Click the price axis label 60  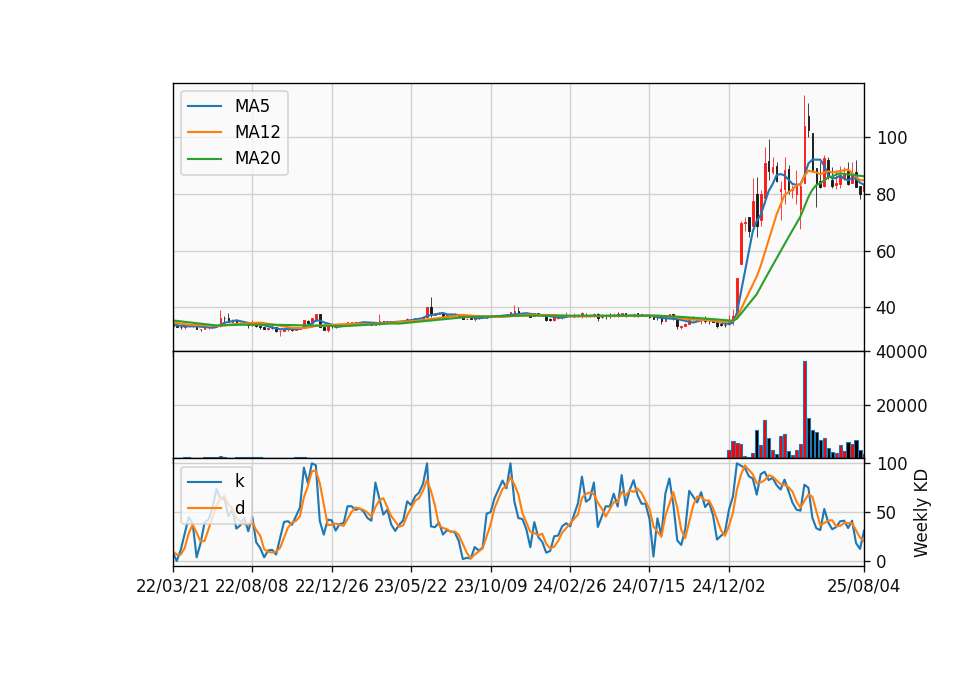click(x=887, y=252)
